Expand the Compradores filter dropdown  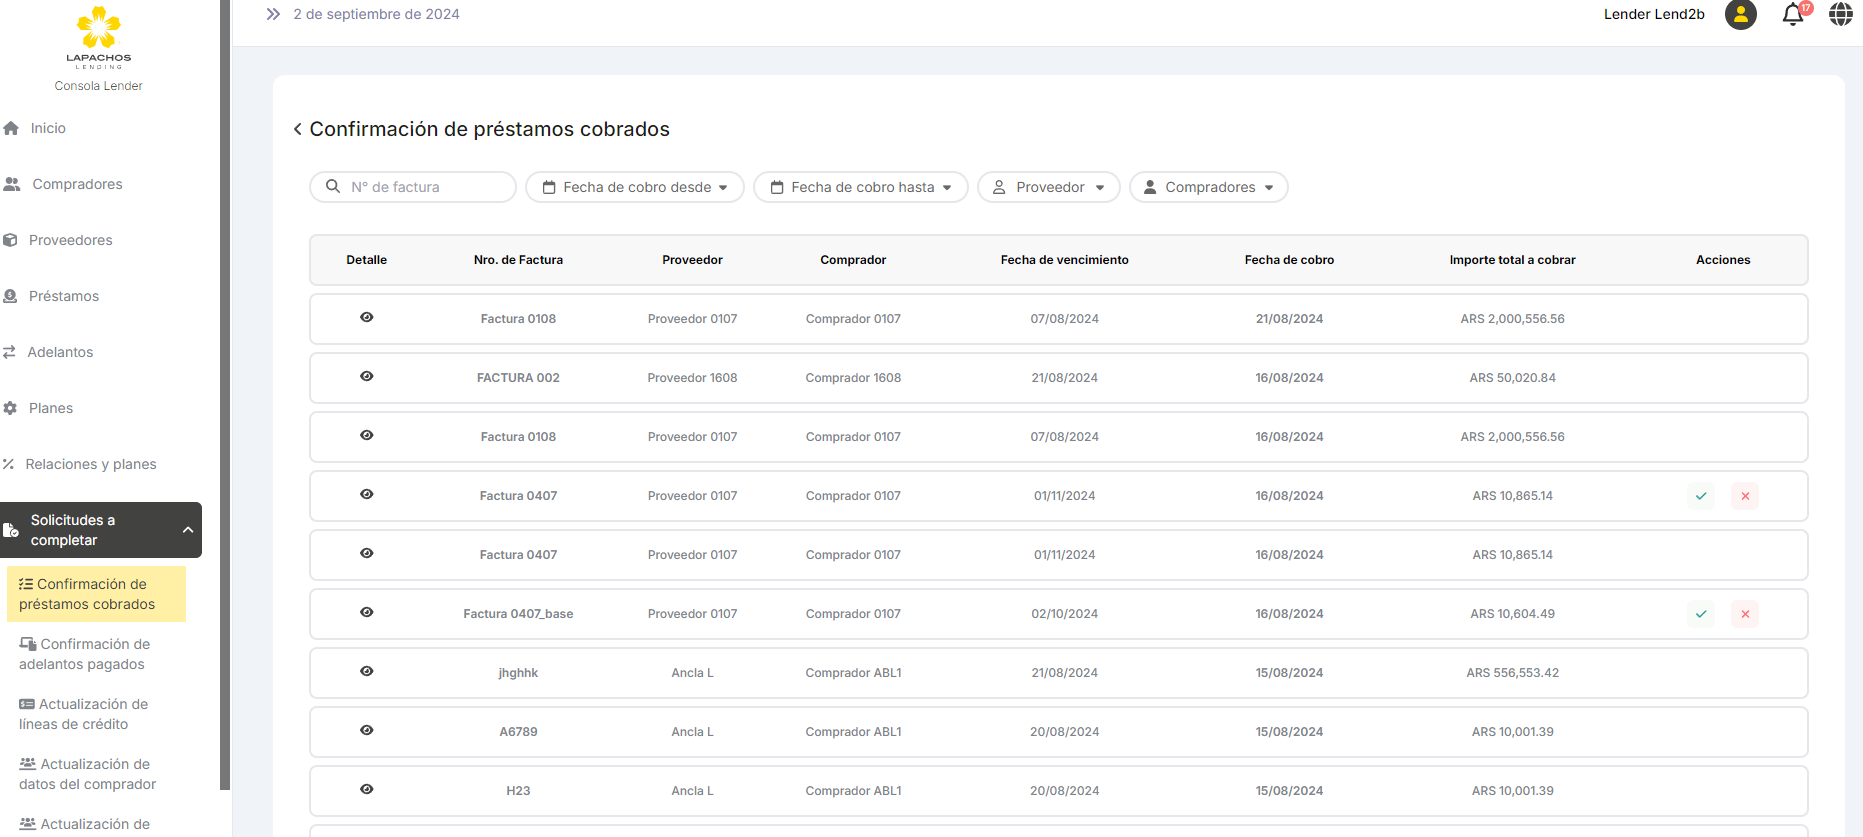[1208, 187]
